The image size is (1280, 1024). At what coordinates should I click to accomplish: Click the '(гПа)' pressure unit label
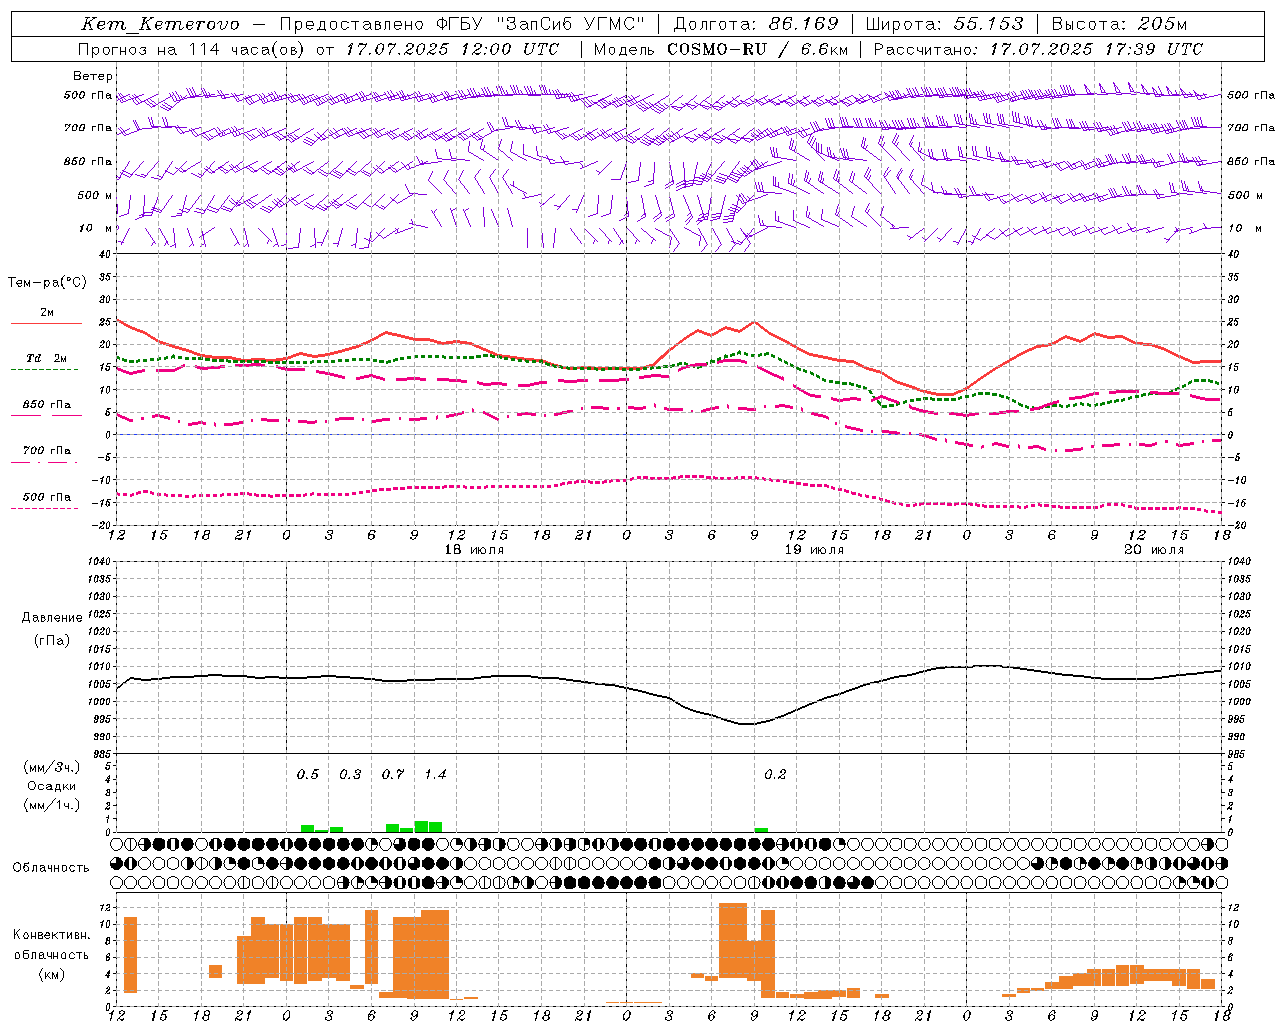[x=52, y=640]
